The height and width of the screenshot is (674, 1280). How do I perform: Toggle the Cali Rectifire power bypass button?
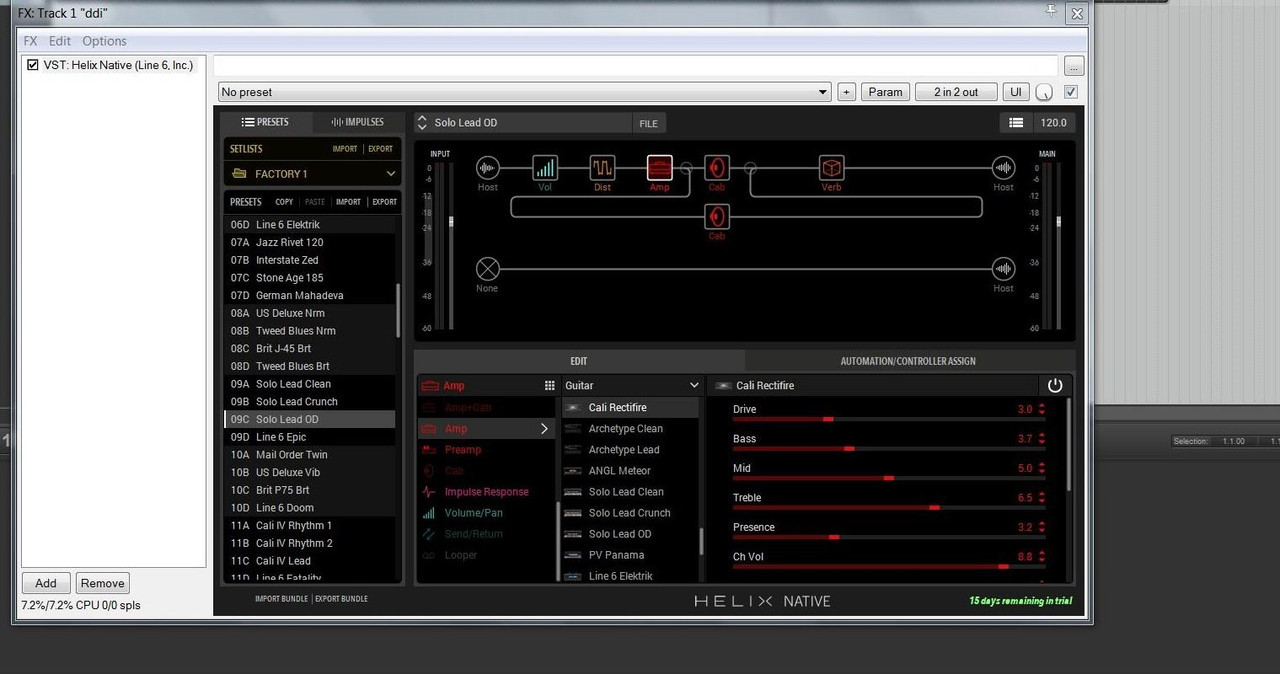(x=1054, y=385)
